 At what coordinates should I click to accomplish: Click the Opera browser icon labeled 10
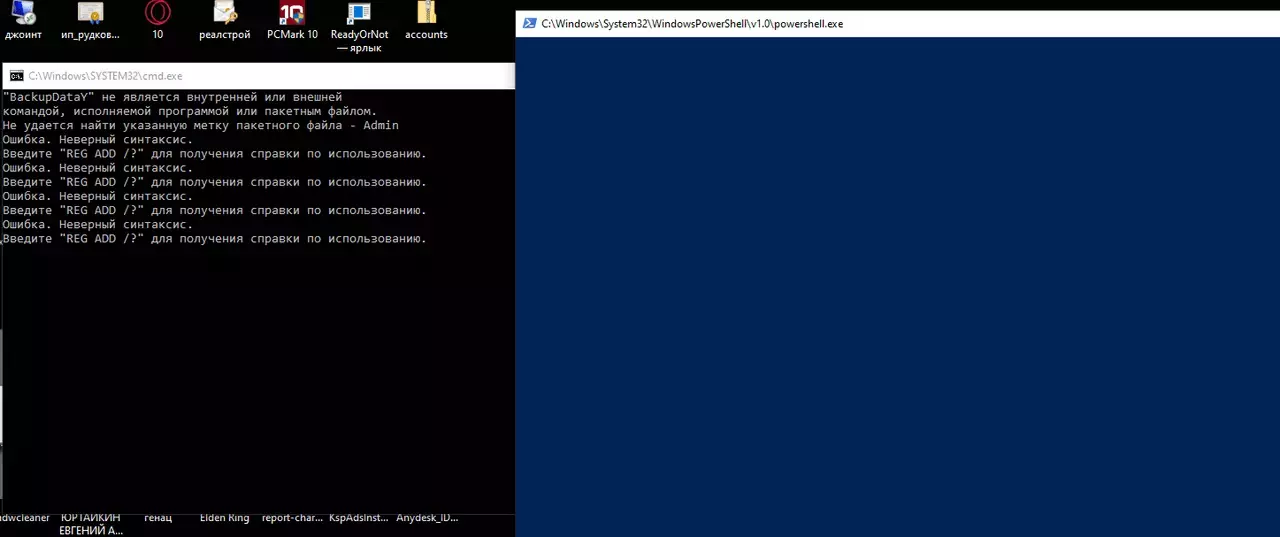[157, 14]
